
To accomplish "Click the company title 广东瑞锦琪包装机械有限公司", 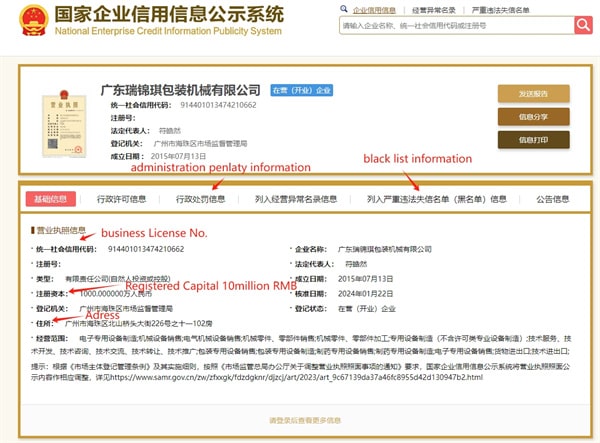I will click(x=180, y=90).
